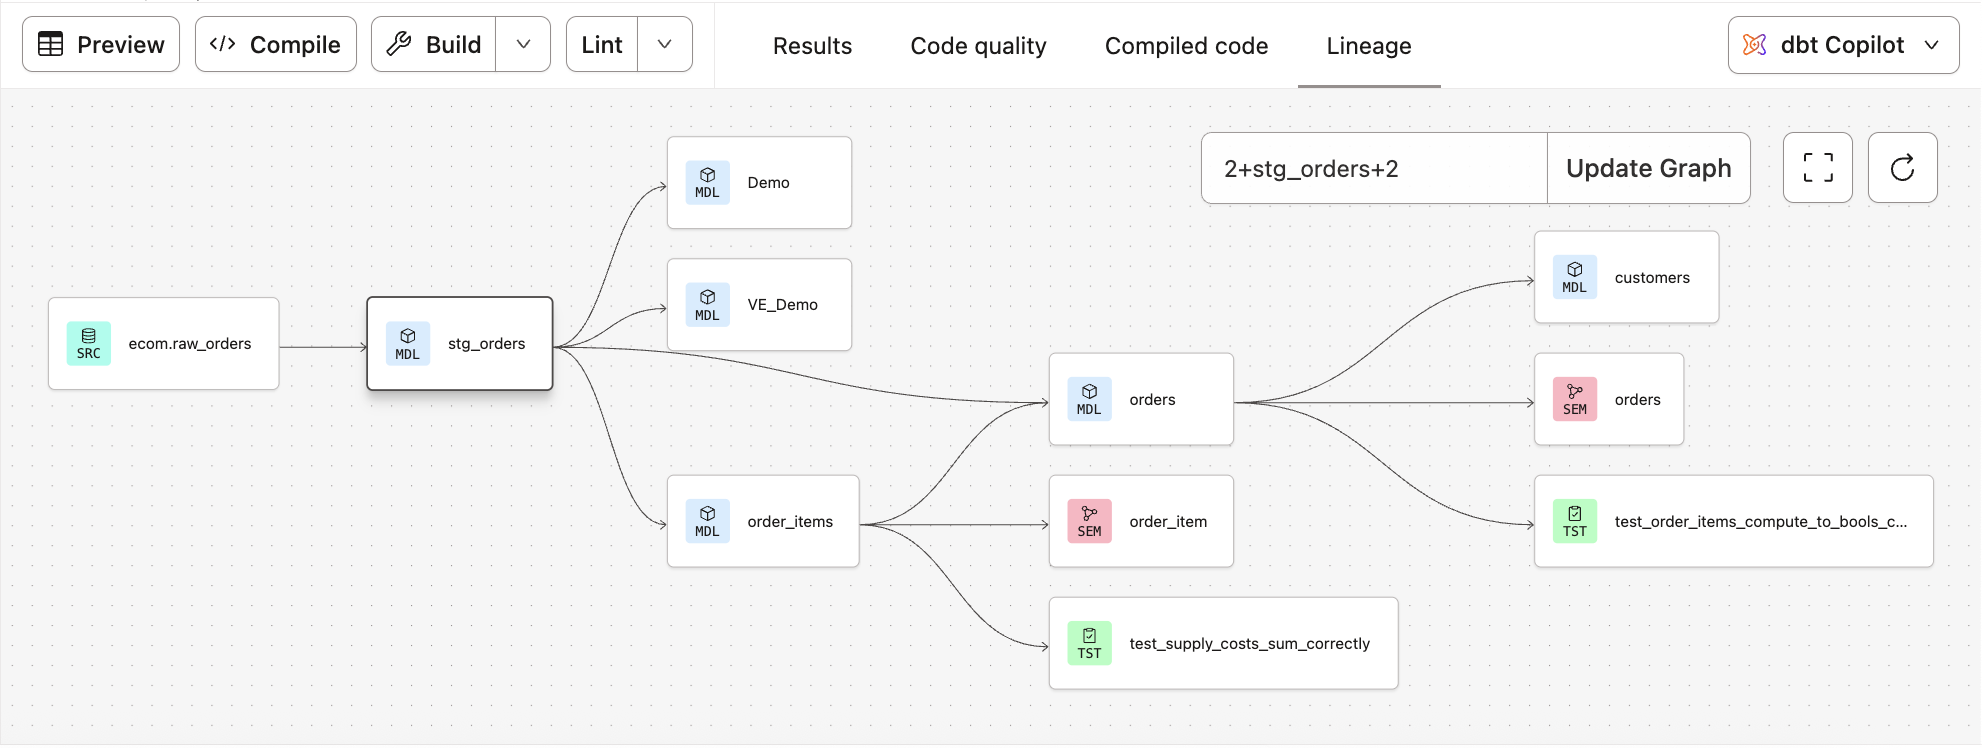Click the MDL icon on stg_orders node
Screen dimensions: 1982x748
click(x=408, y=344)
